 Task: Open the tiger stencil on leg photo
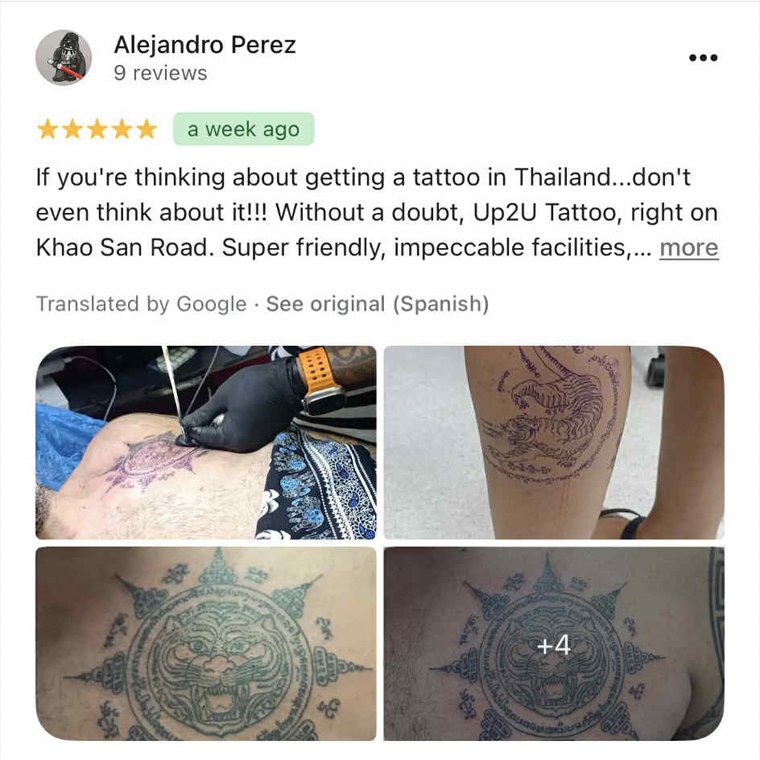click(554, 442)
